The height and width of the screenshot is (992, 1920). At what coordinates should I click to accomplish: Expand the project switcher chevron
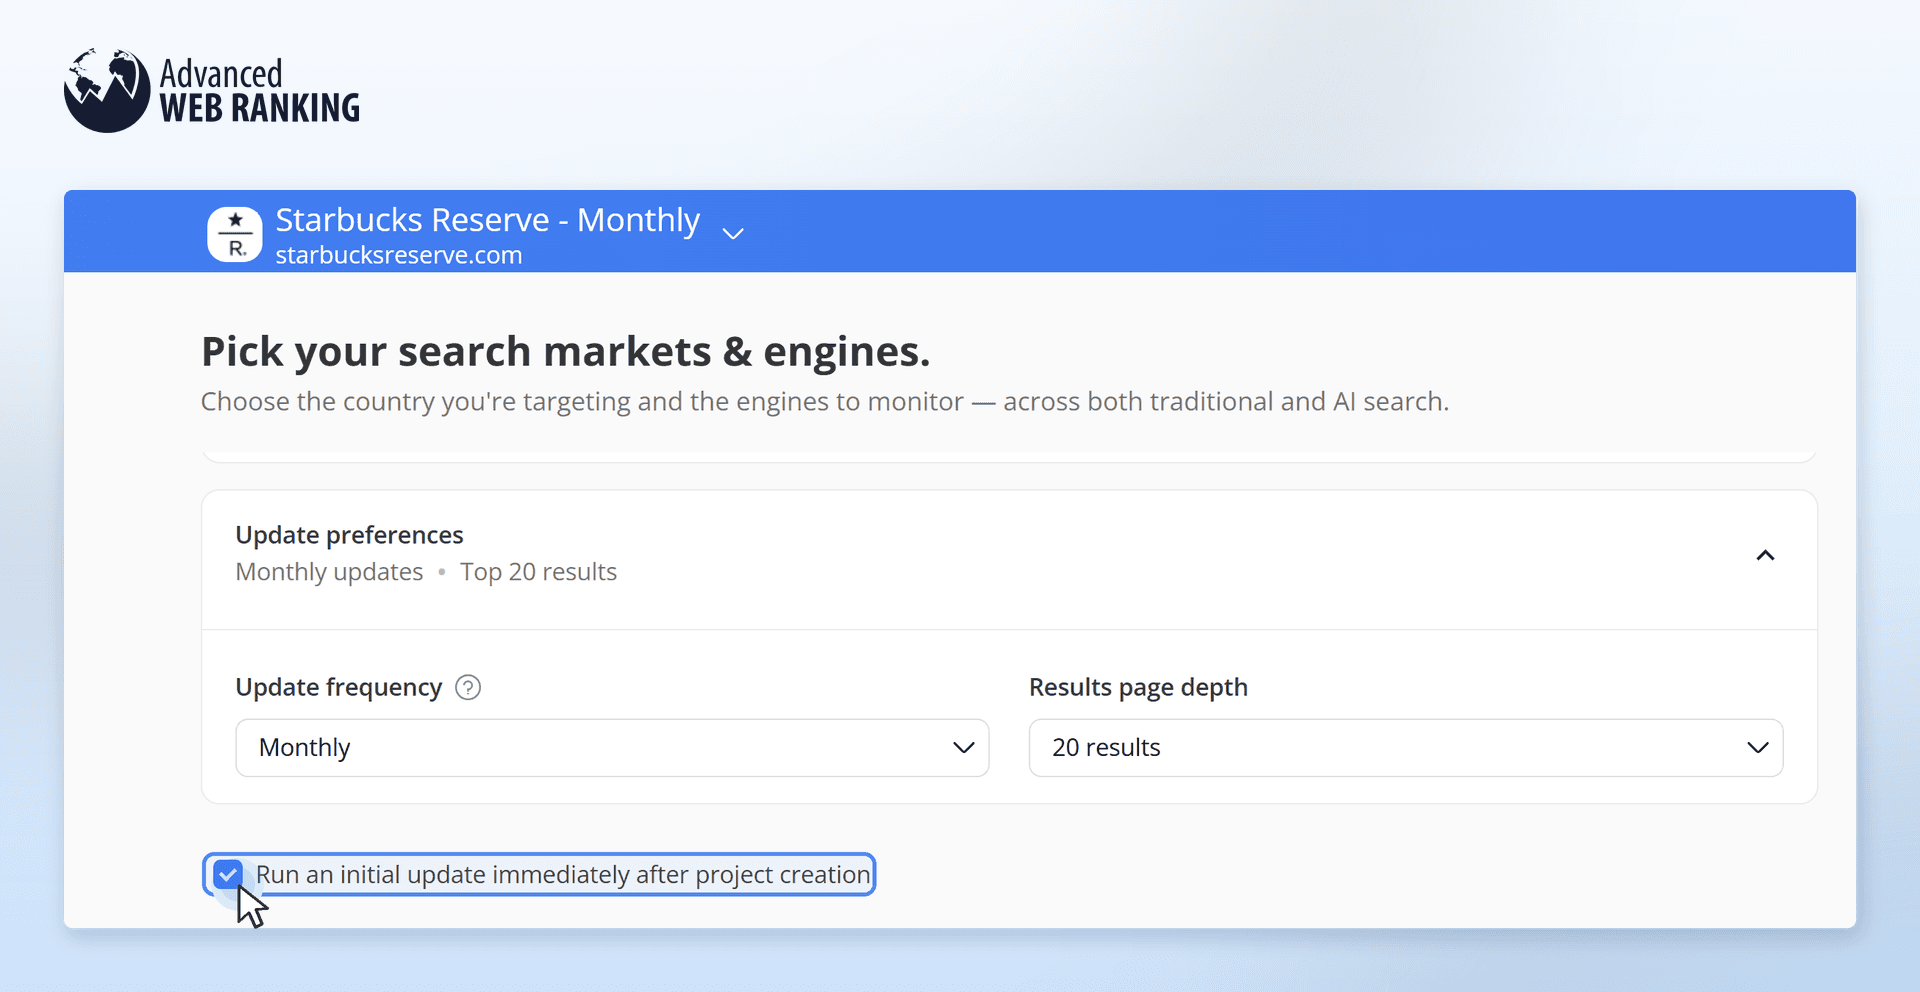[x=733, y=233]
